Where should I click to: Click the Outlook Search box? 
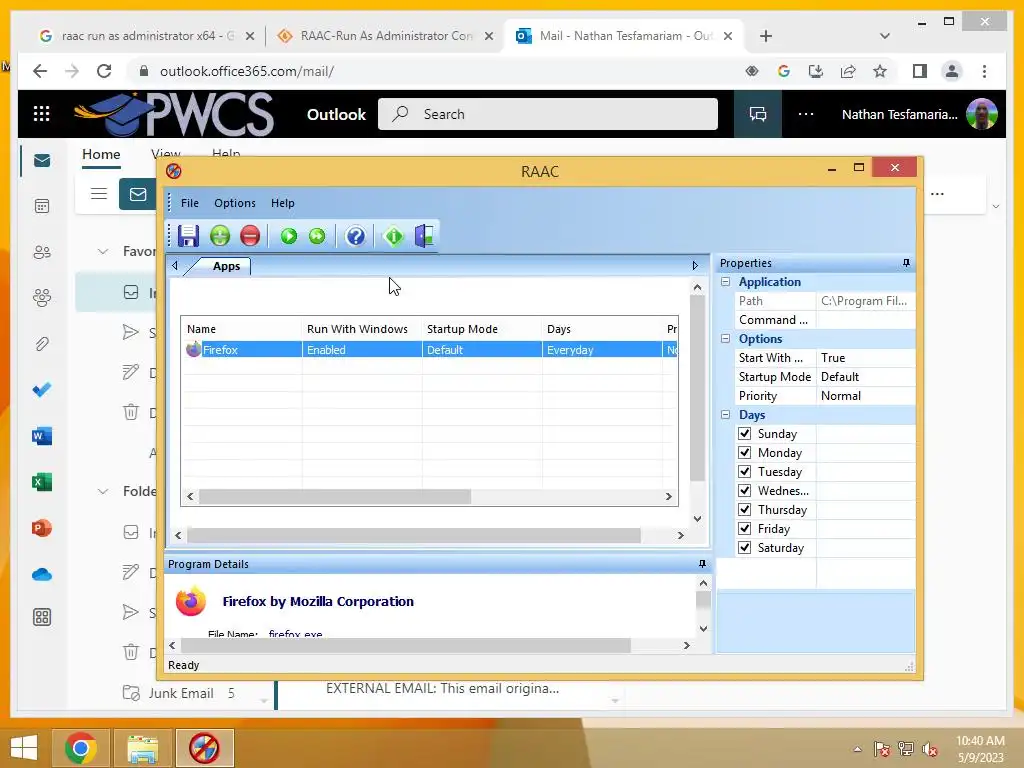547,114
